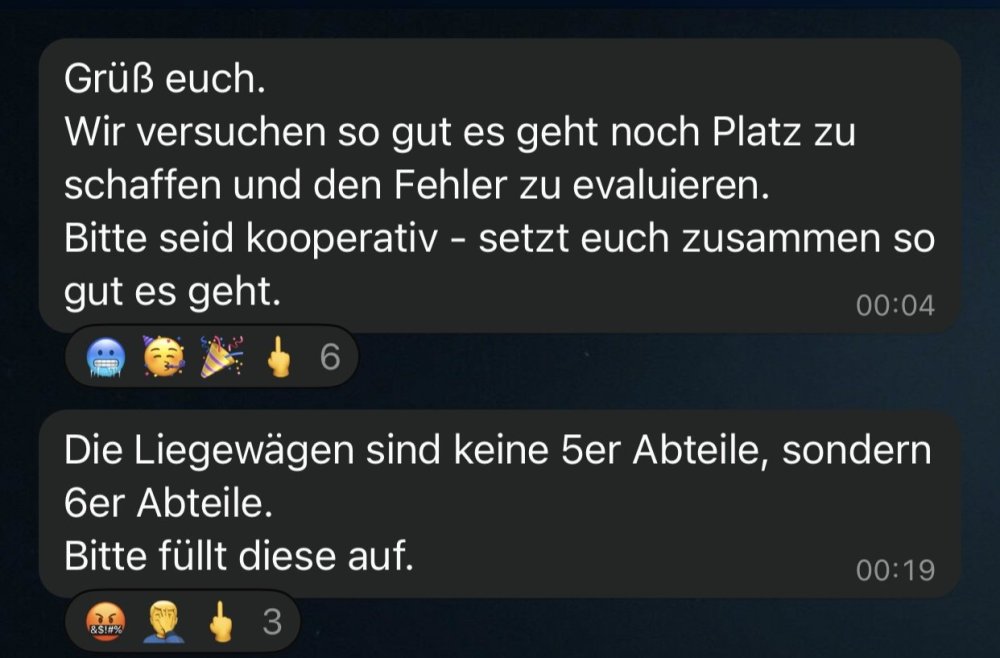
Task: Click the cold face emoji reaction
Action: point(106,357)
